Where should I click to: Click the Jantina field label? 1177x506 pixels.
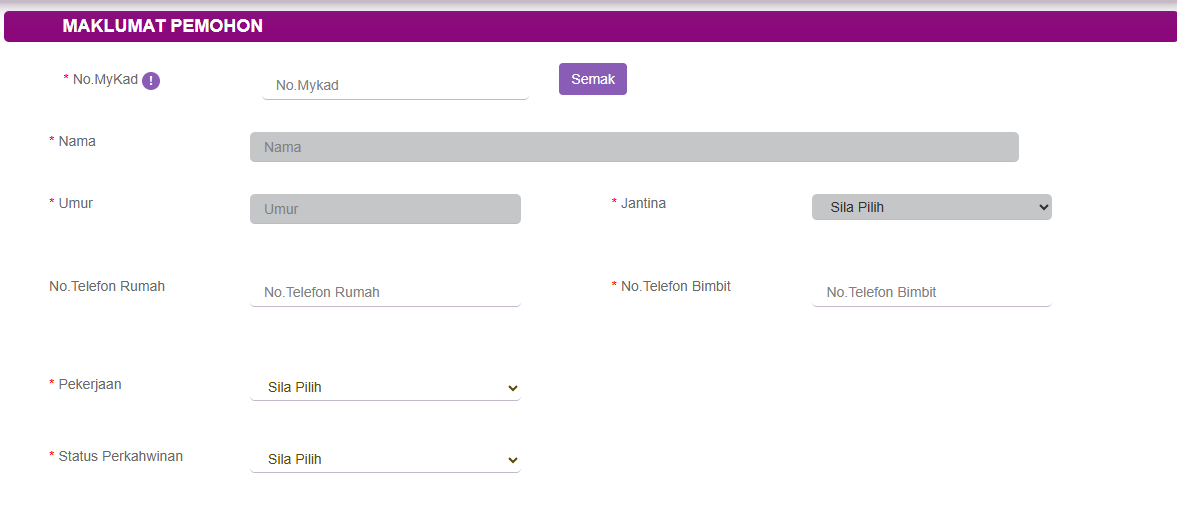tap(643, 203)
